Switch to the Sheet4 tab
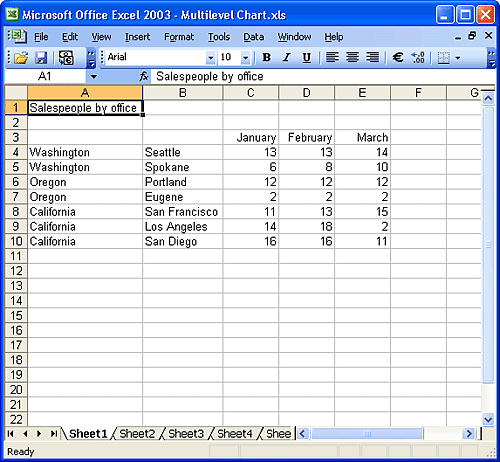Screen dimensions: 500x462 pyautogui.click(x=235, y=434)
